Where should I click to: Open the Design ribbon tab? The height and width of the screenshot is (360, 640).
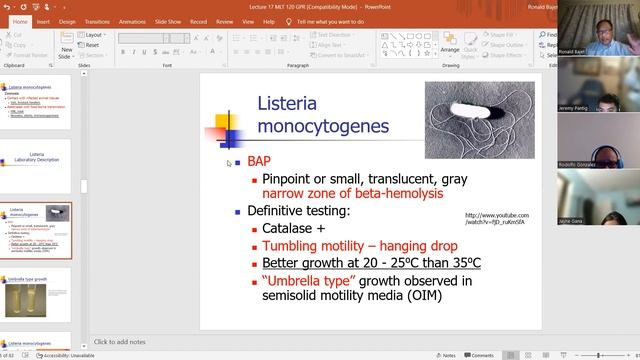coord(67,22)
